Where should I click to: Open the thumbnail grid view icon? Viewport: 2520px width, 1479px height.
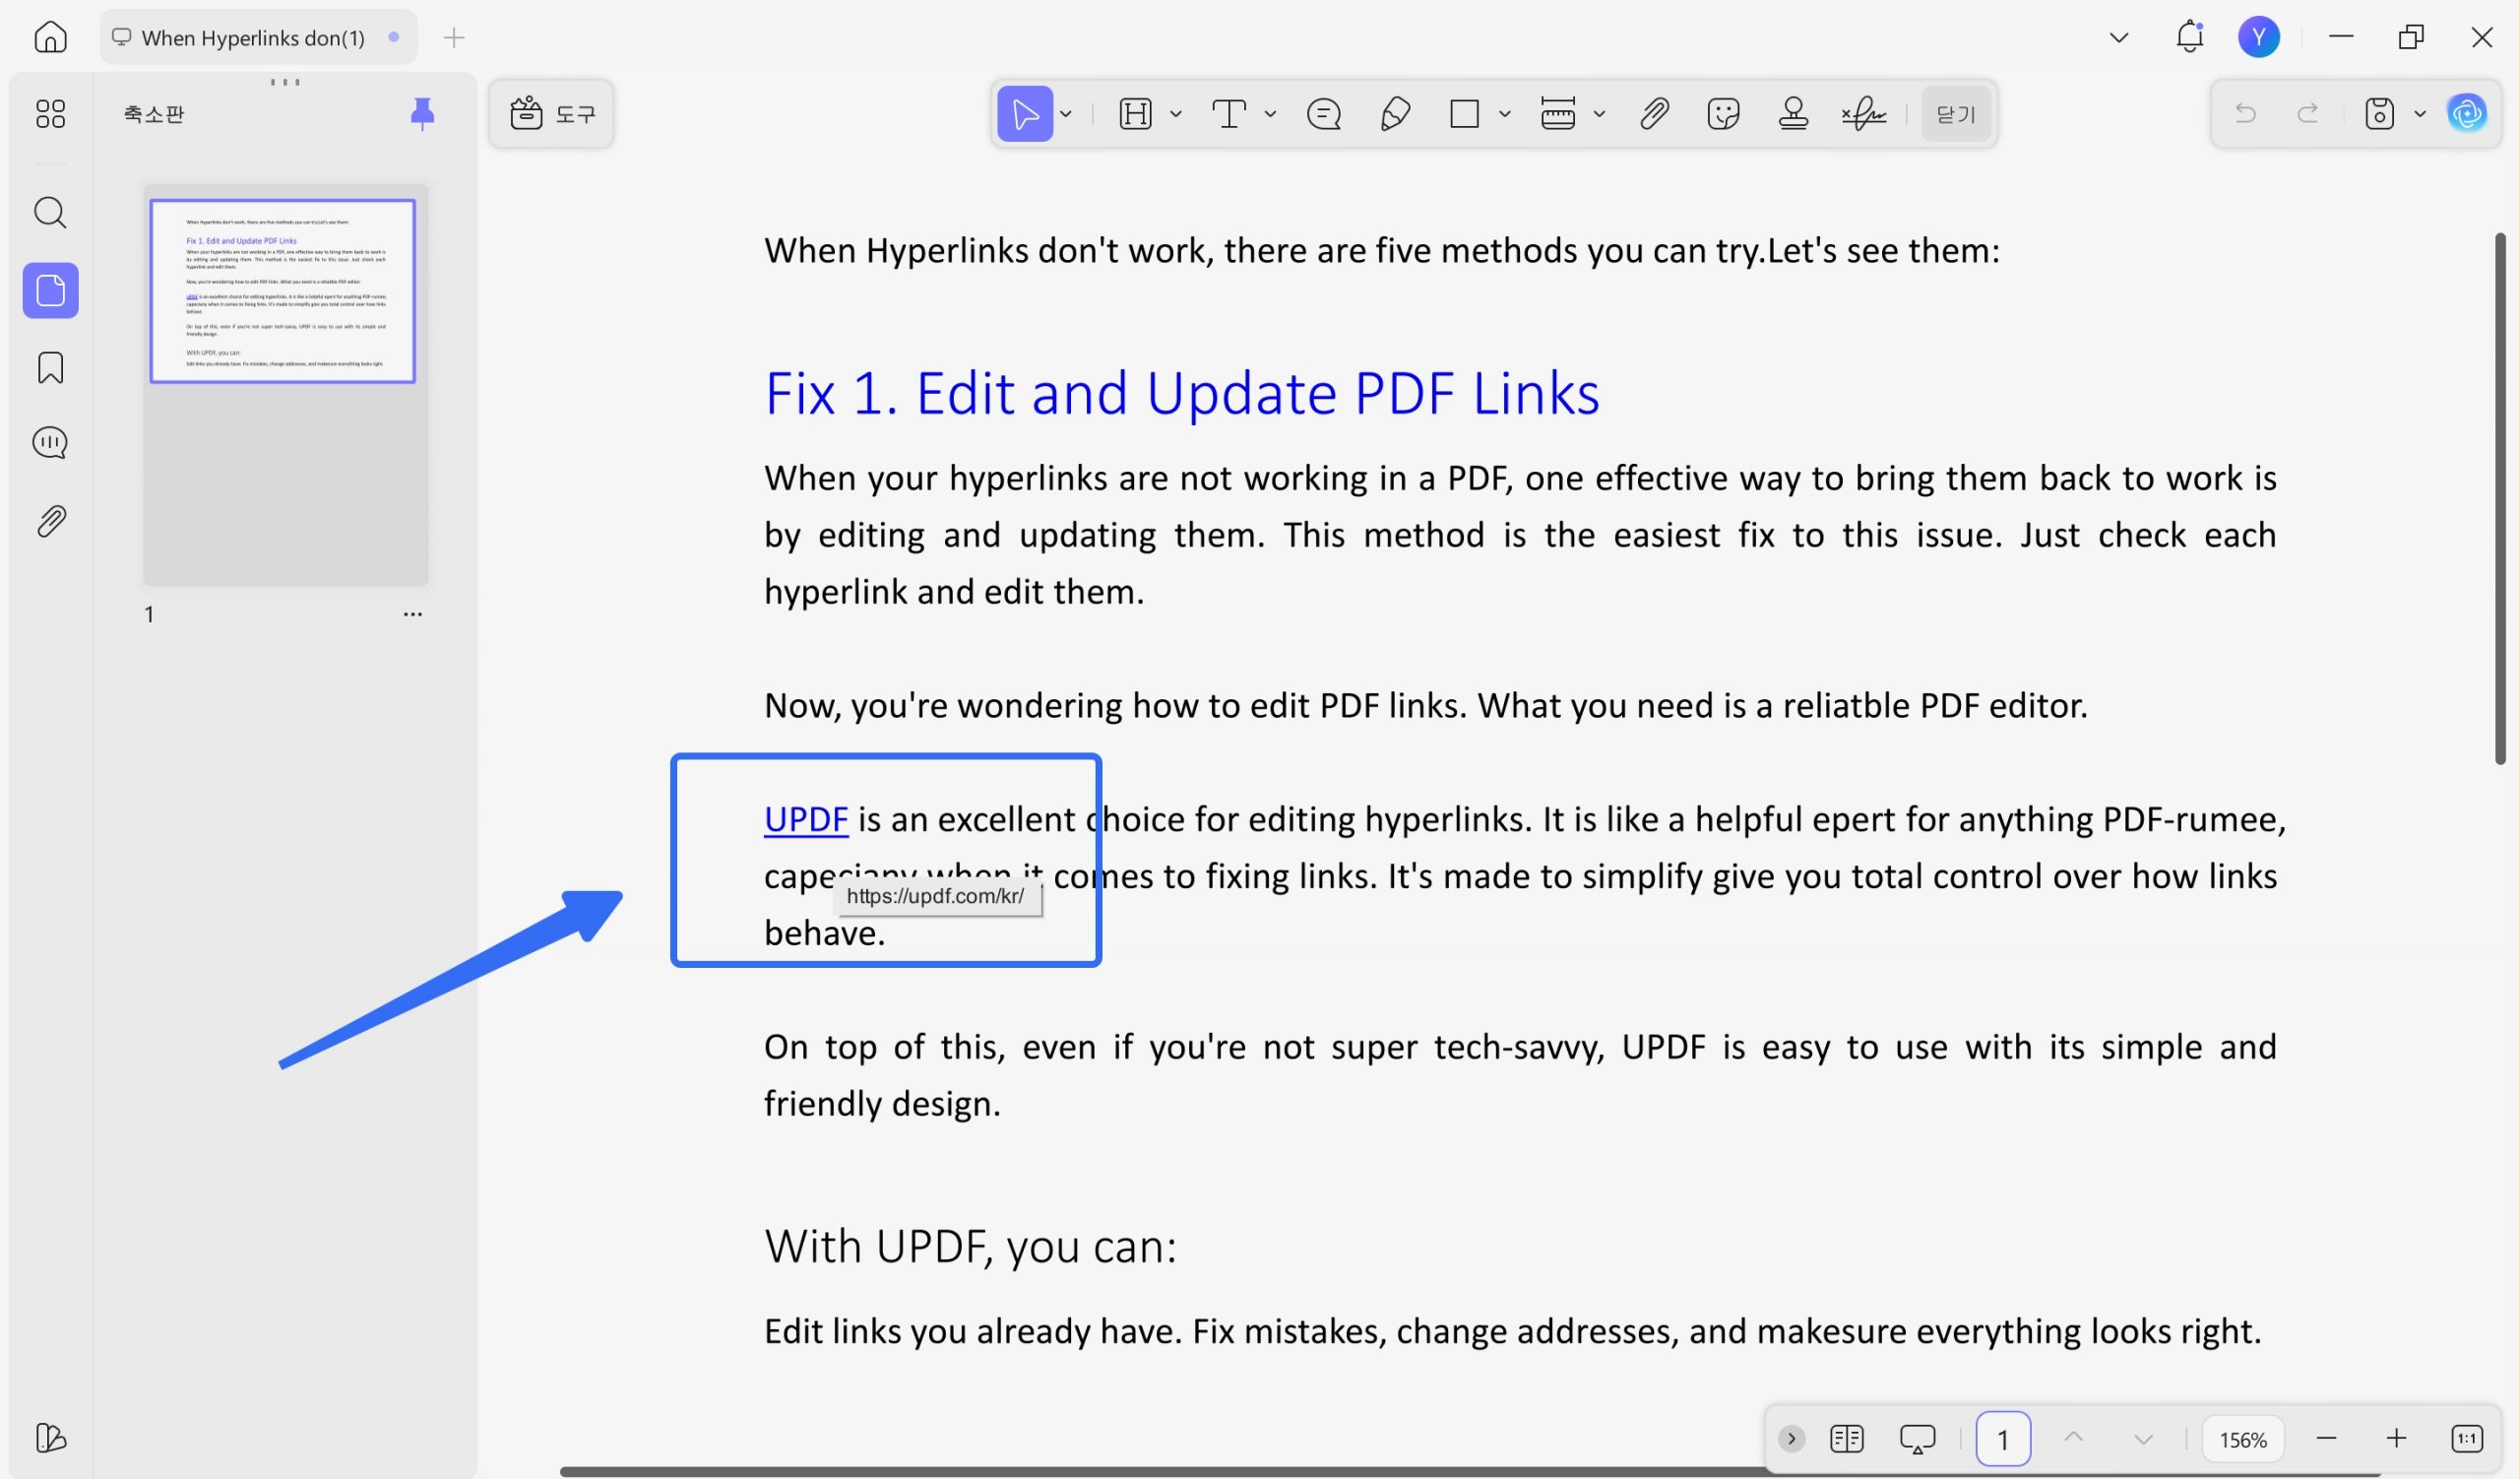(x=50, y=113)
